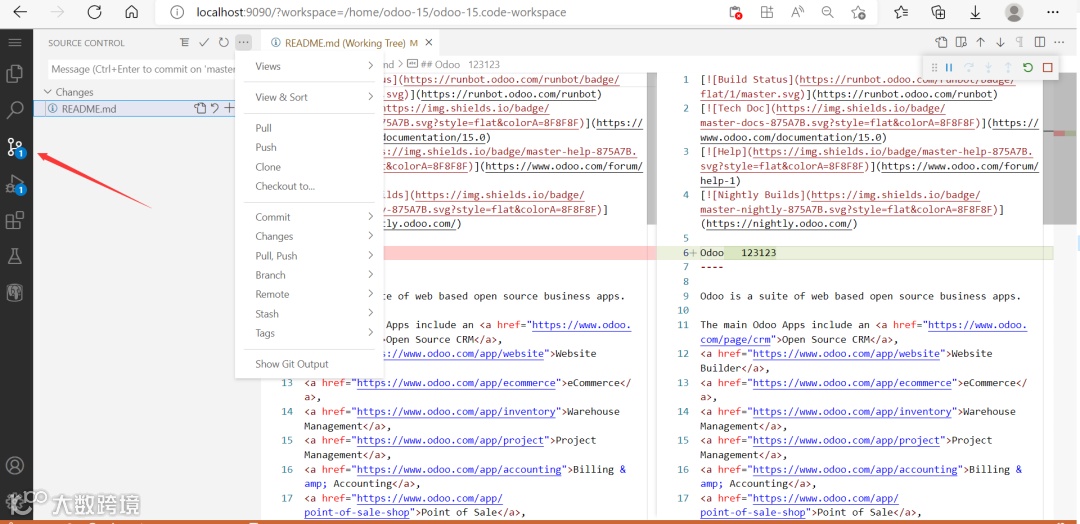Open the Testing flask icon
This screenshot has height=524, width=1080.
click(x=14, y=257)
